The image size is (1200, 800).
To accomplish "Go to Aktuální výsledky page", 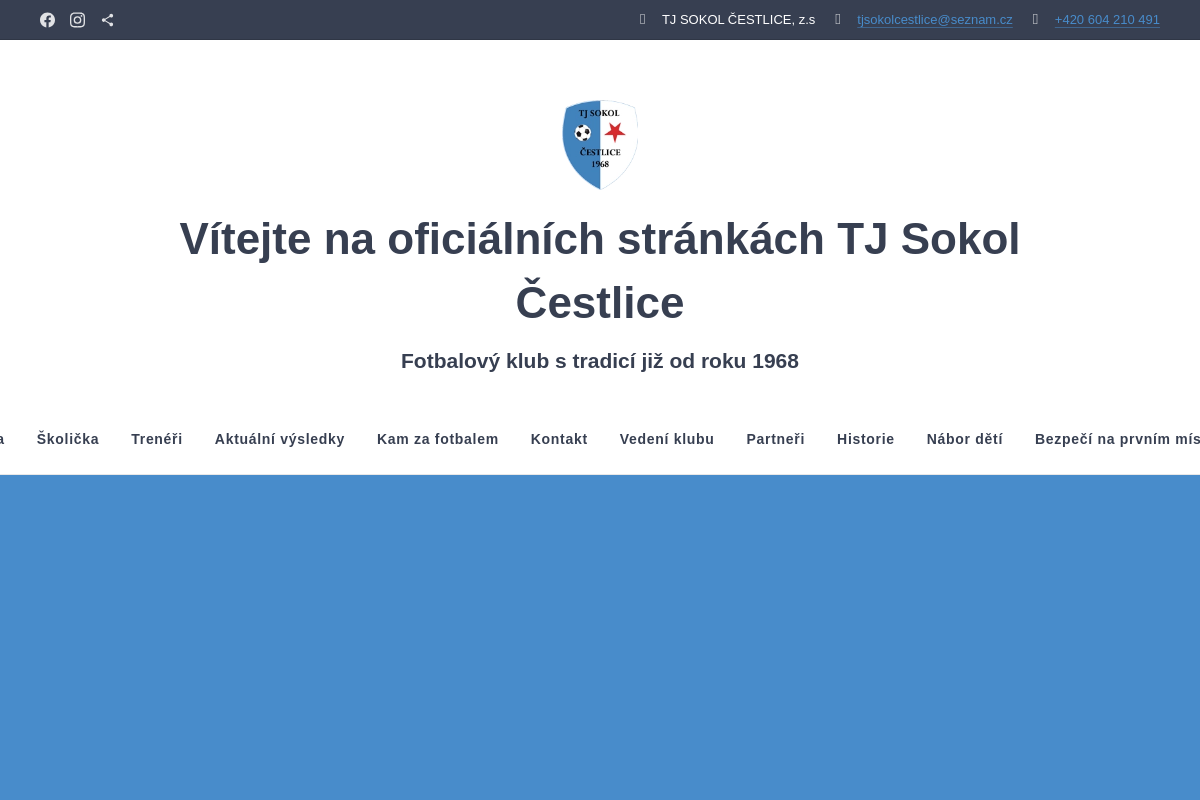I will point(280,439).
